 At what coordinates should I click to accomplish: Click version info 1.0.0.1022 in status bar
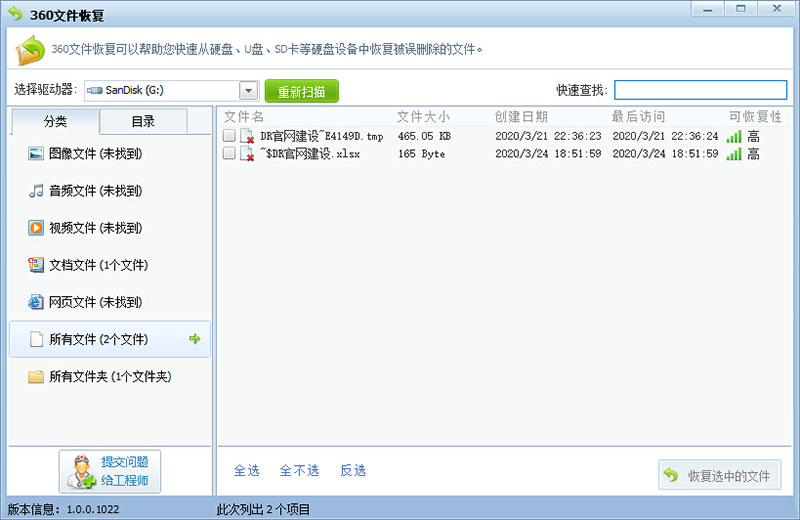point(63,509)
